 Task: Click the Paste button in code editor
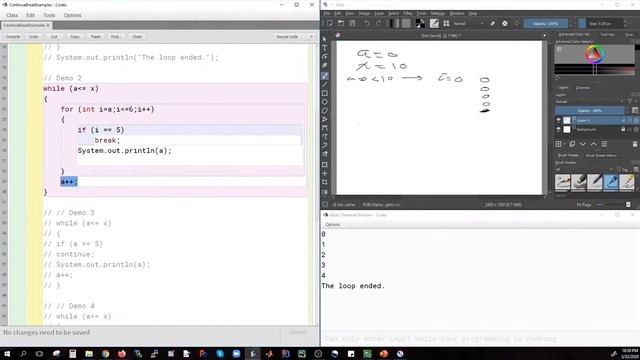pos(96,36)
